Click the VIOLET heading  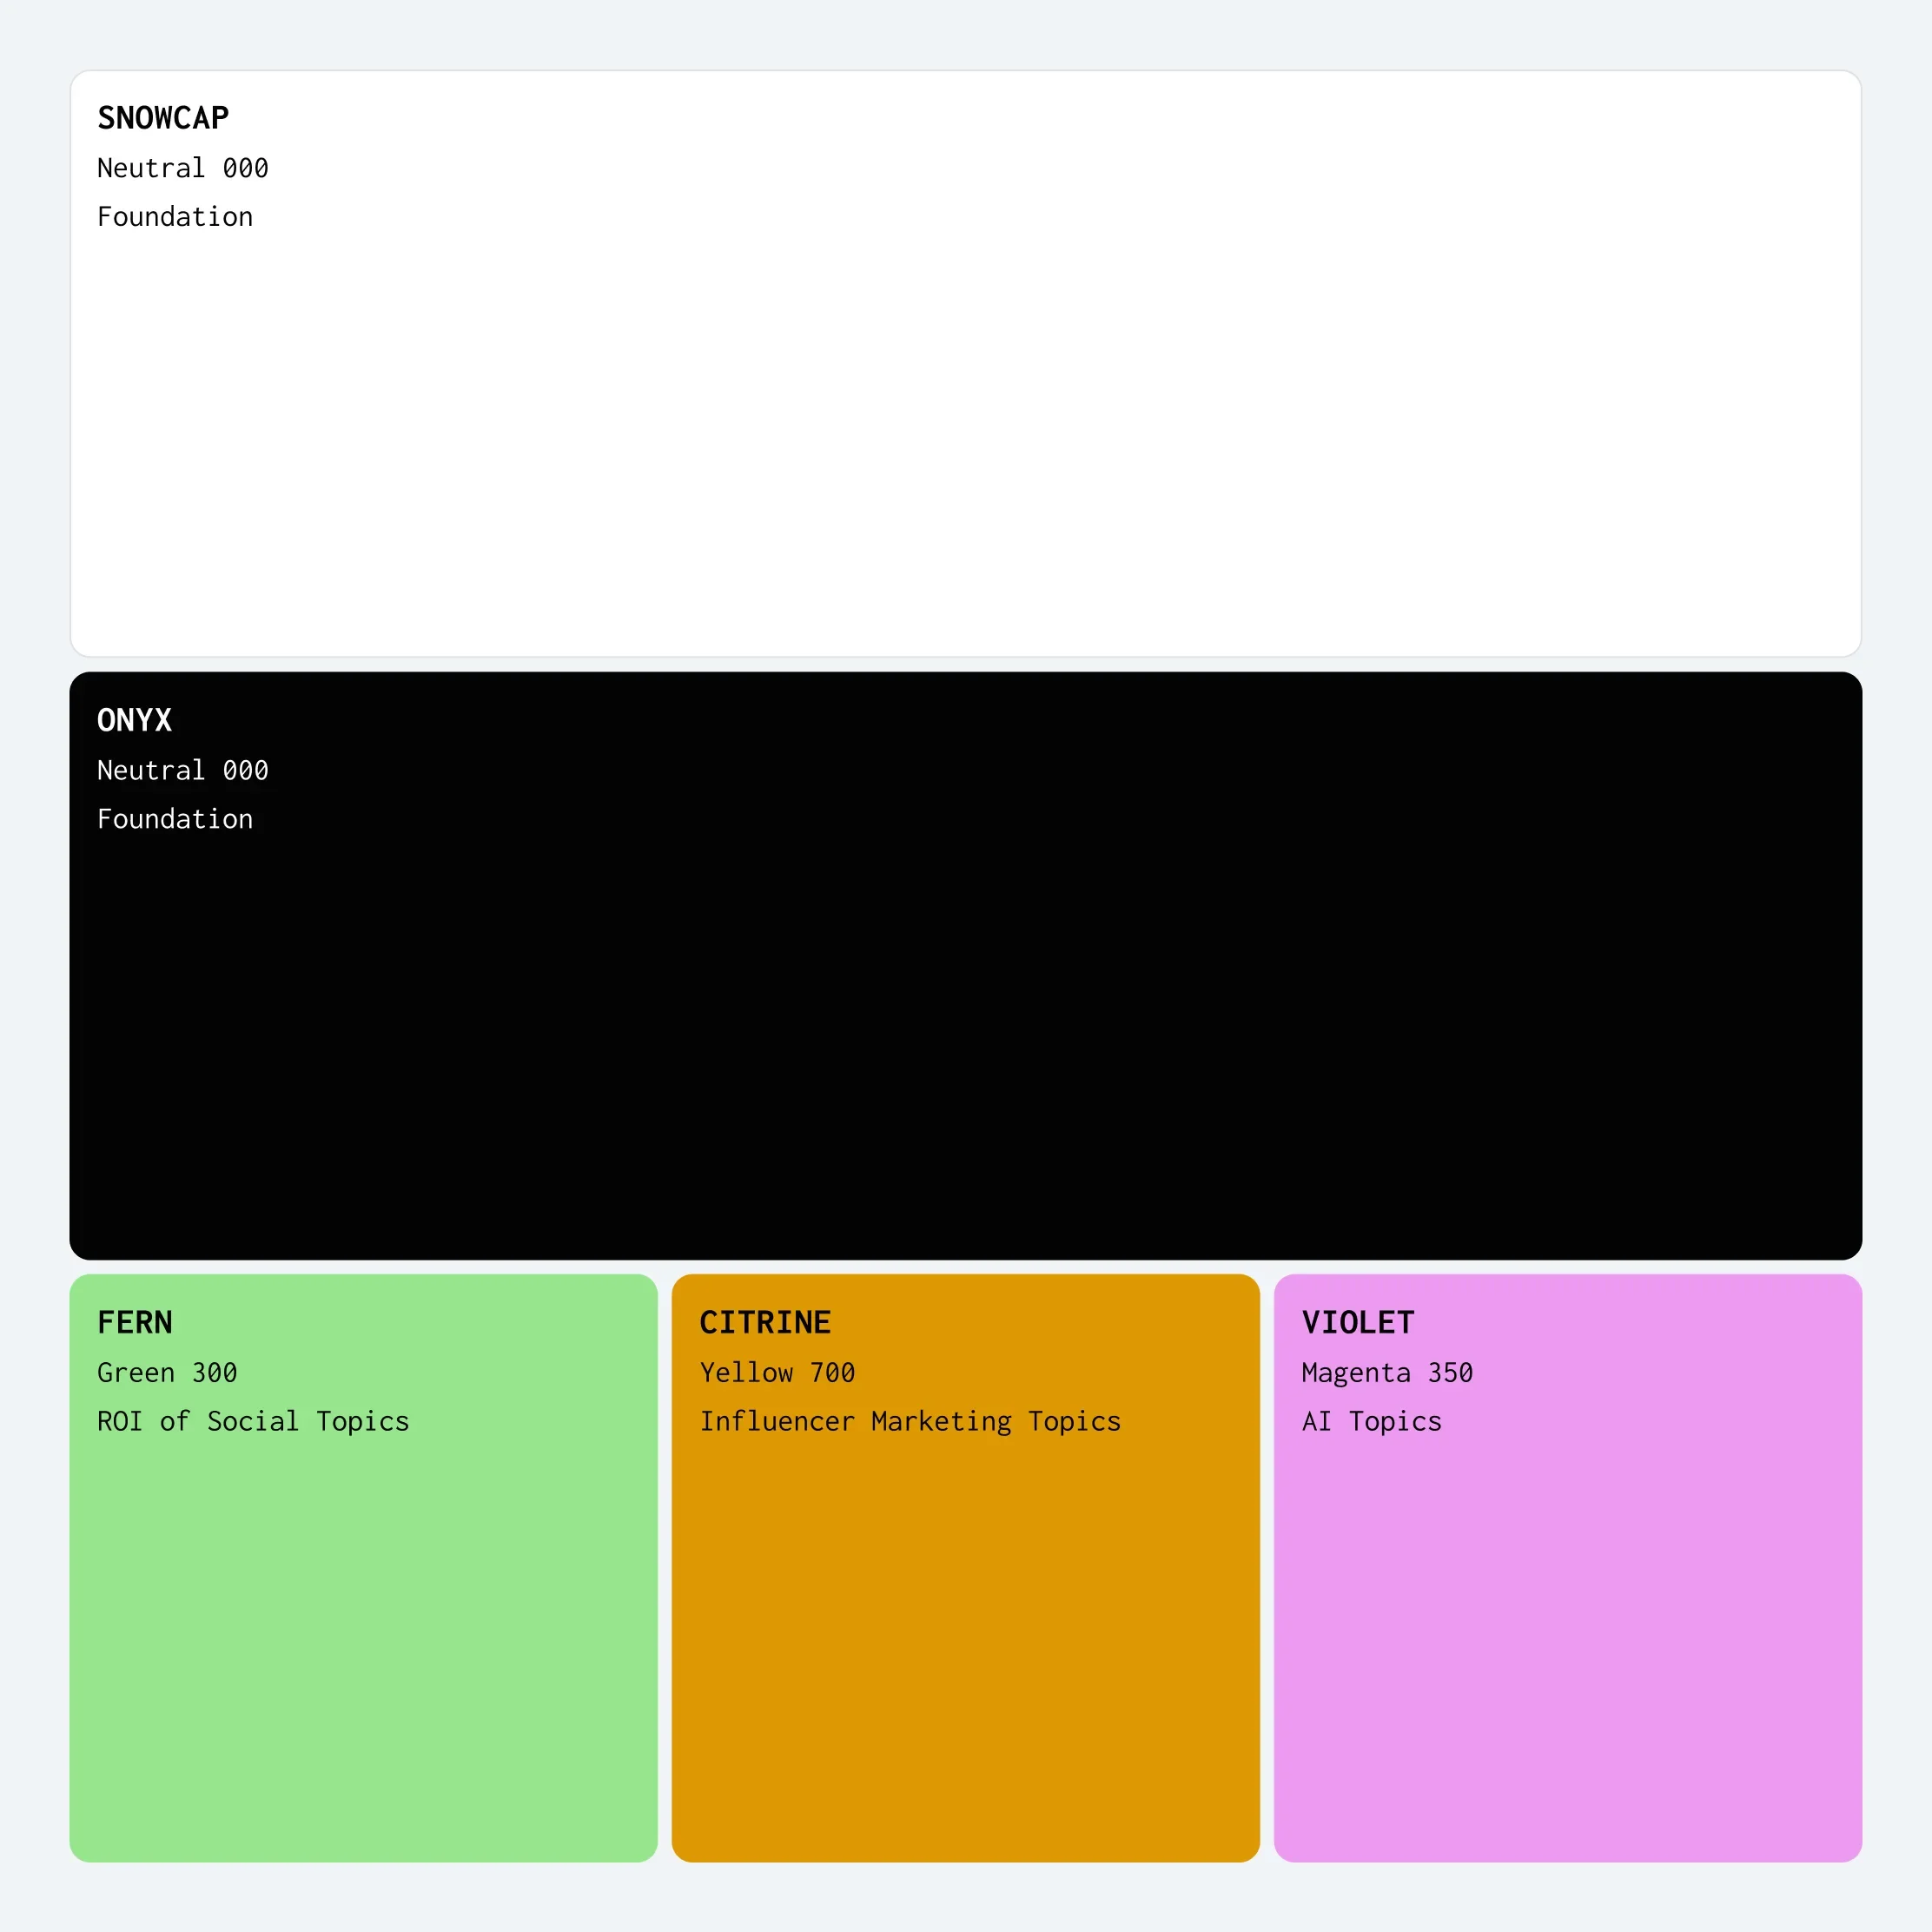pyautogui.click(x=1358, y=1322)
